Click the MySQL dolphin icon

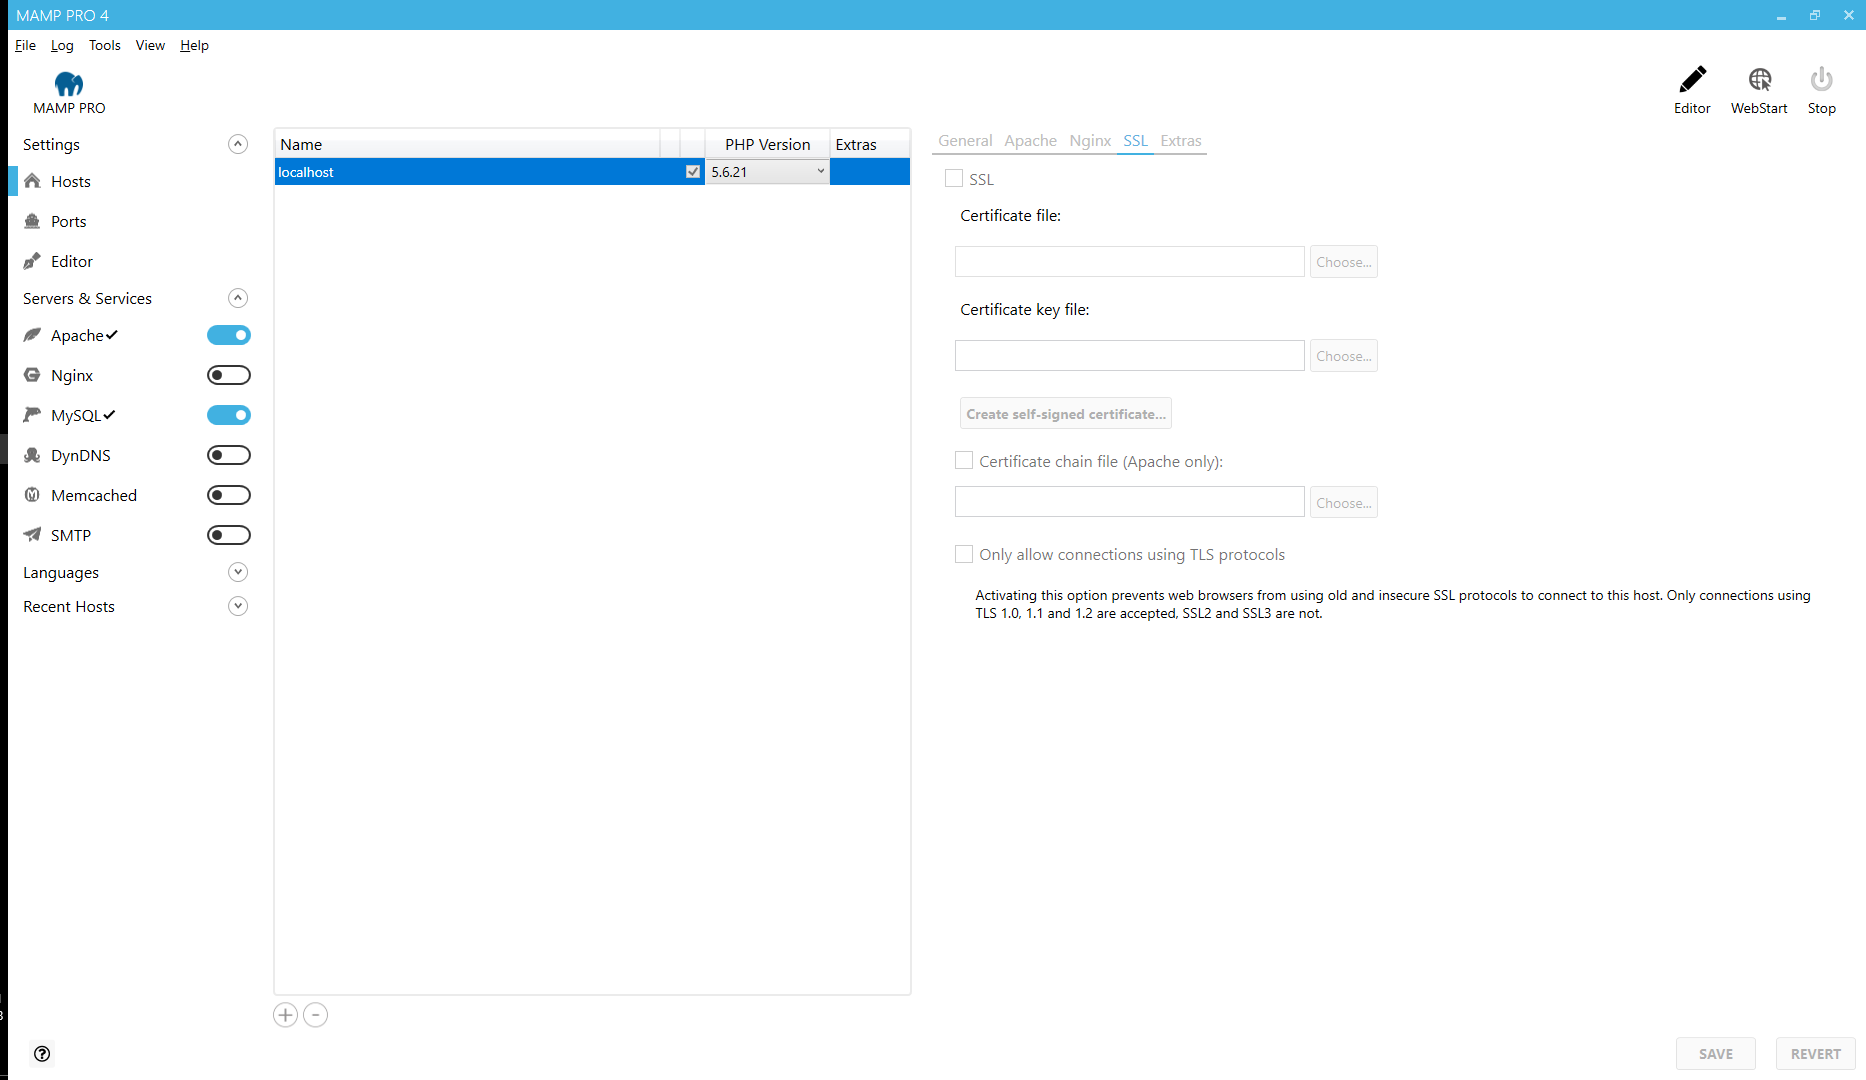33,415
